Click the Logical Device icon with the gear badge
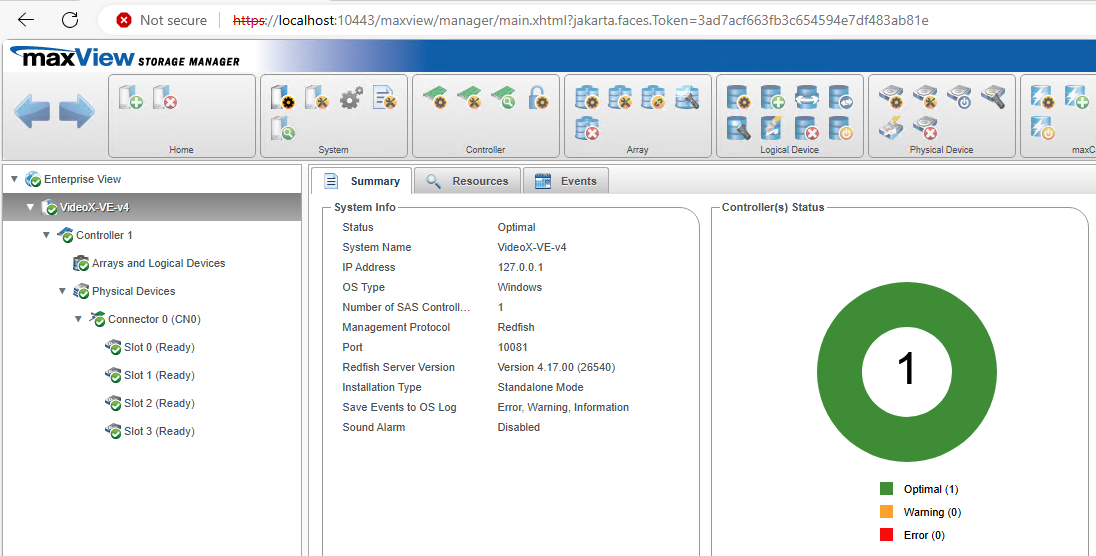The height and width of the screenshot is (556, 1096). 738,97
